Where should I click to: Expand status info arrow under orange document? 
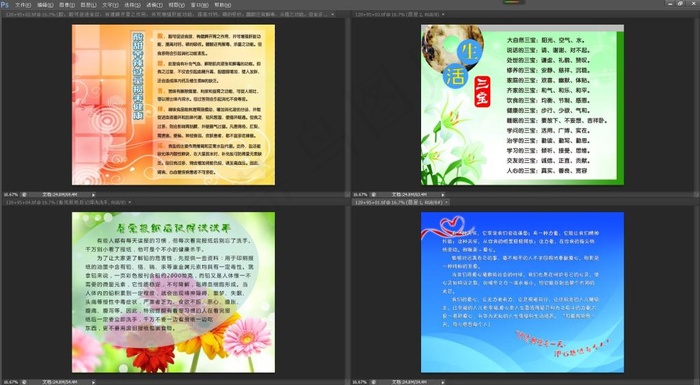93,195
